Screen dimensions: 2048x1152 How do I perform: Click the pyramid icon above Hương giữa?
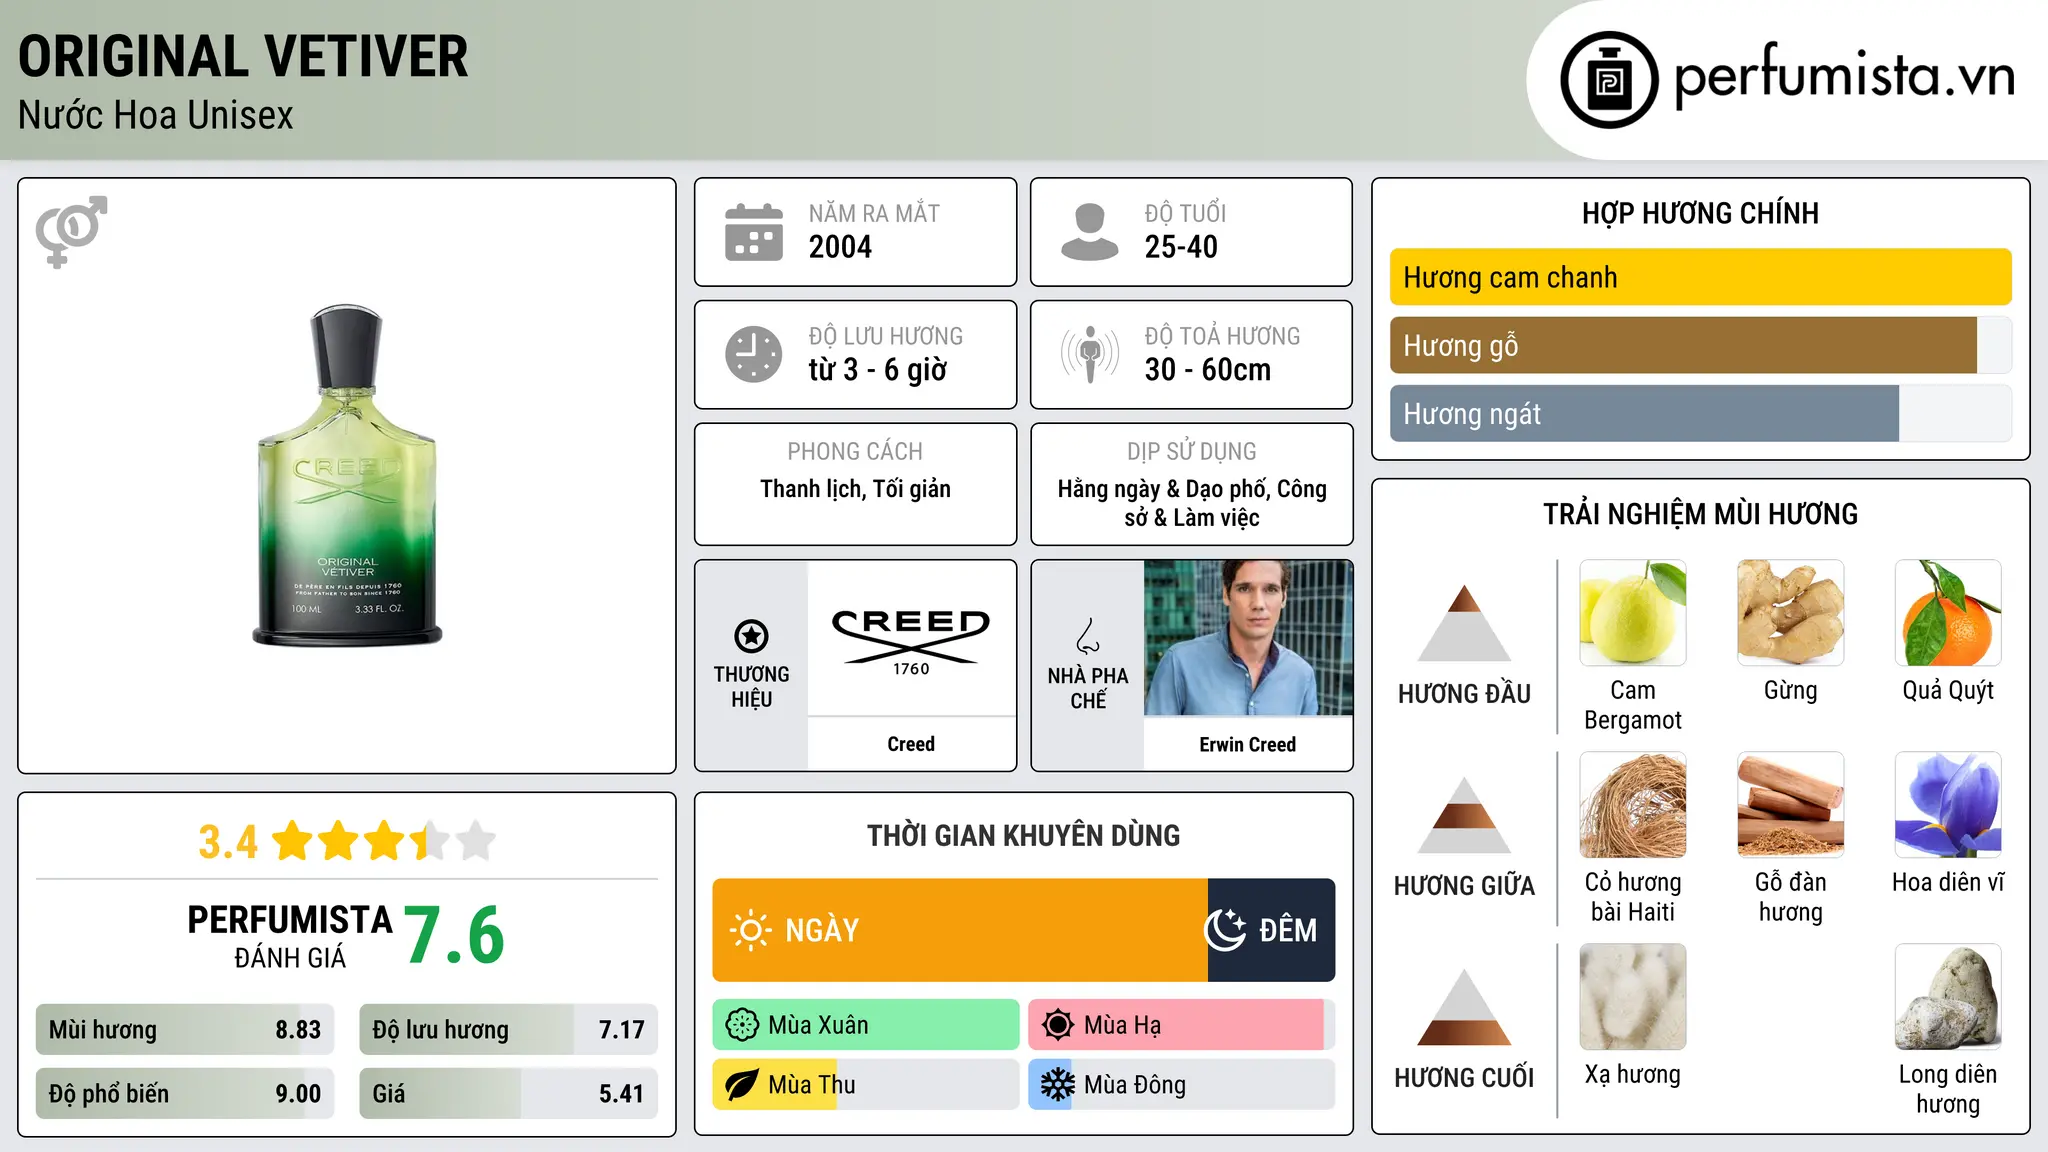pyautogui.click(x=1464, y=815)
